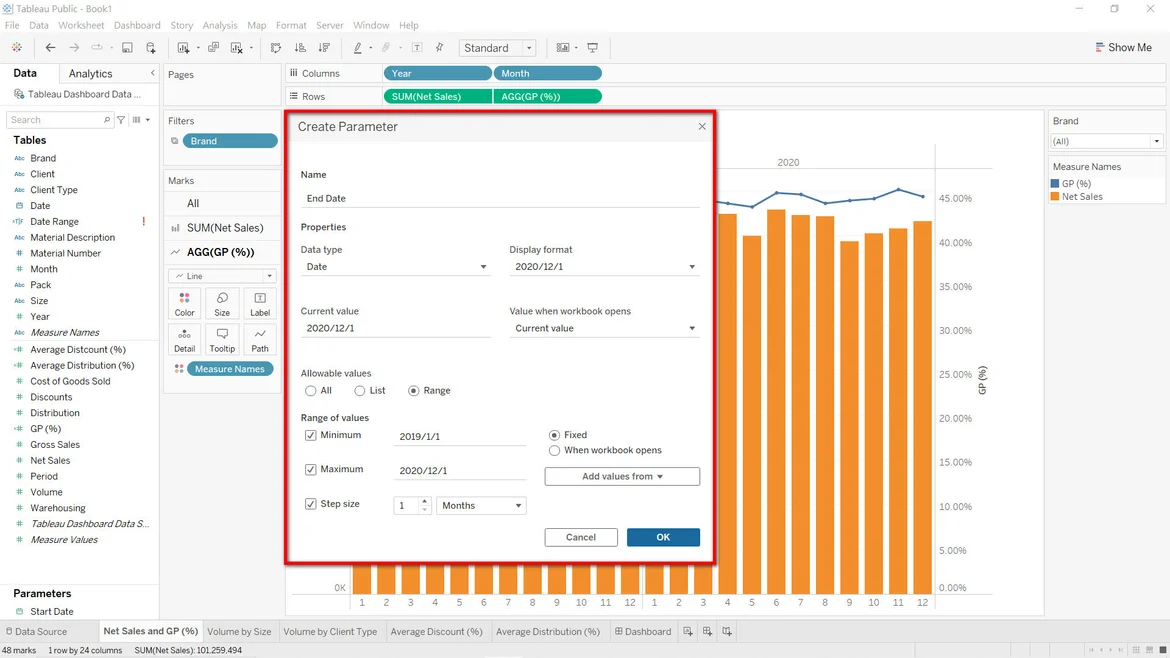Click the Add values from button
1170x658 pixels.
pyautogui.click(x=622, y=477)
